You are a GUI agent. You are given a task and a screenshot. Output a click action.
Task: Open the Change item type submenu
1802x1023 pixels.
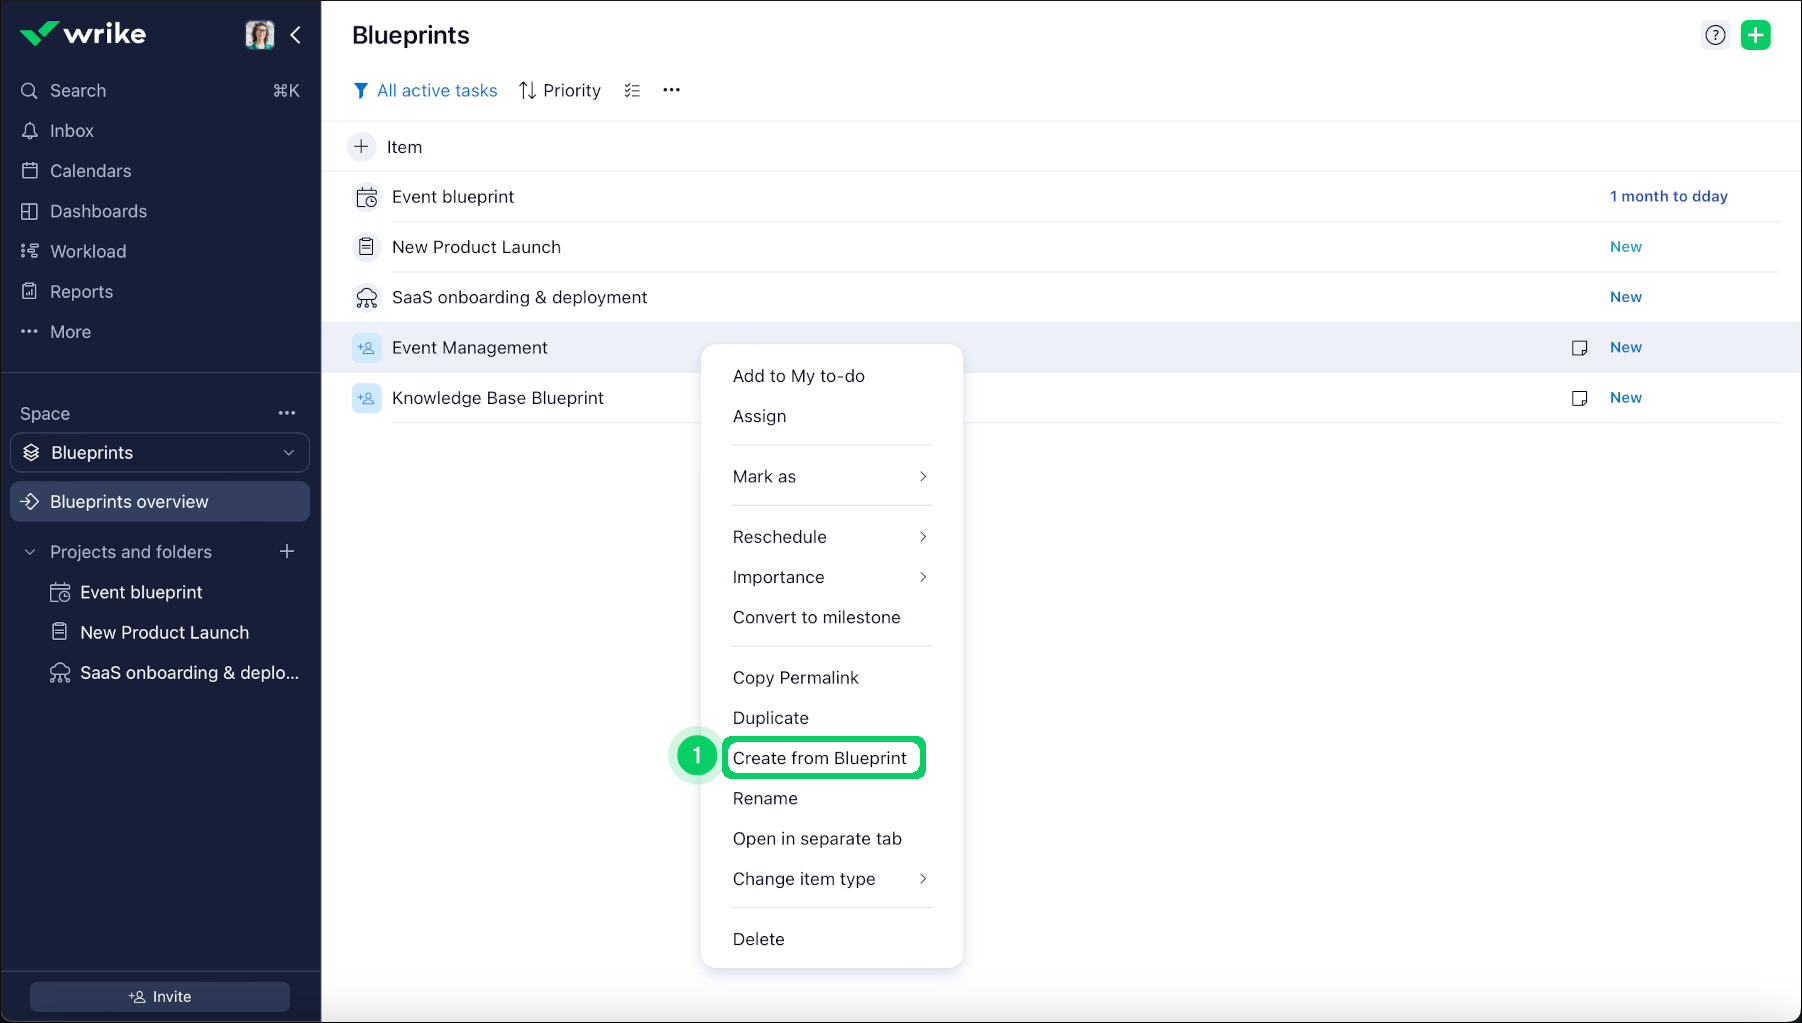[x=830, y=879]
